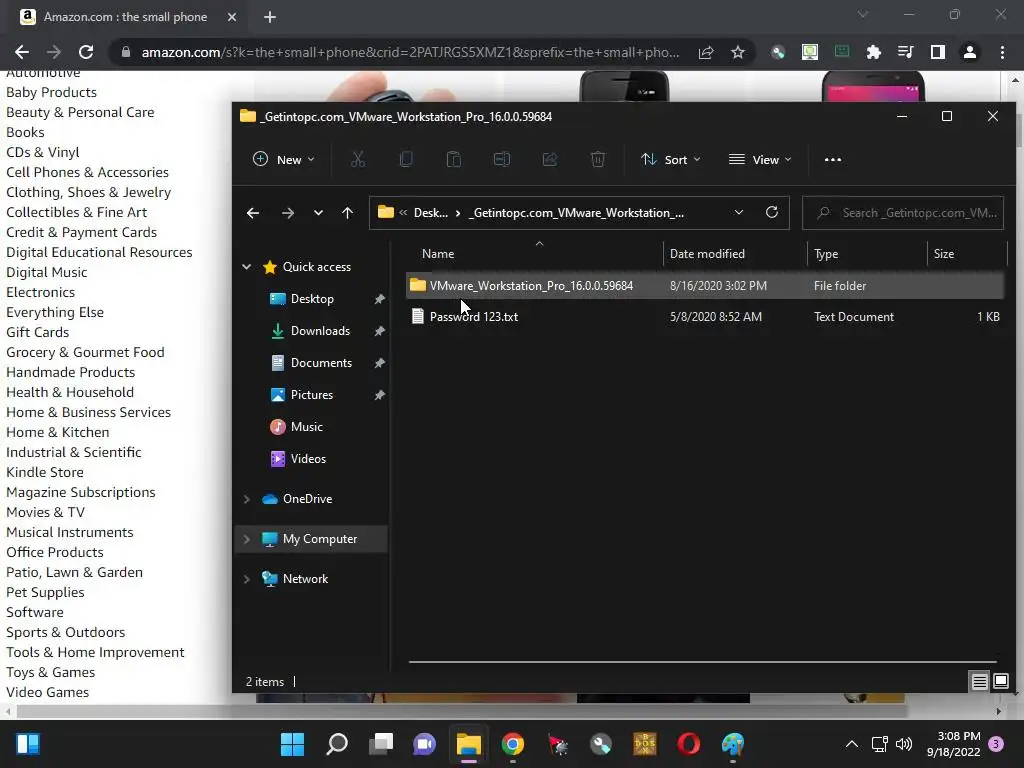Open Task View on taskbar
This screenshot has height=768, width=1024.
coord(381,744)
